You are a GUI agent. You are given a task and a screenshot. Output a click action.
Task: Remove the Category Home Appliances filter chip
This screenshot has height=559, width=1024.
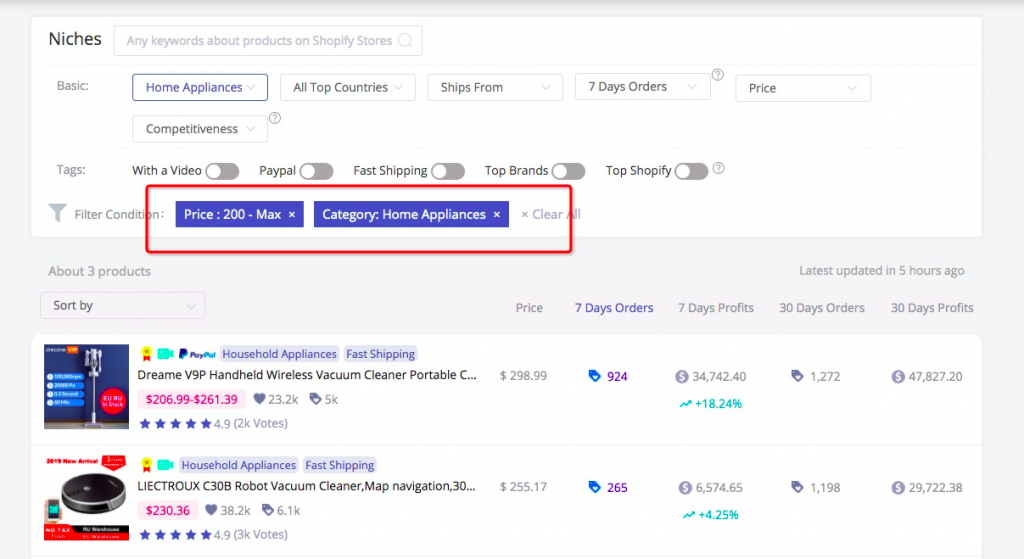click(497, 214)
